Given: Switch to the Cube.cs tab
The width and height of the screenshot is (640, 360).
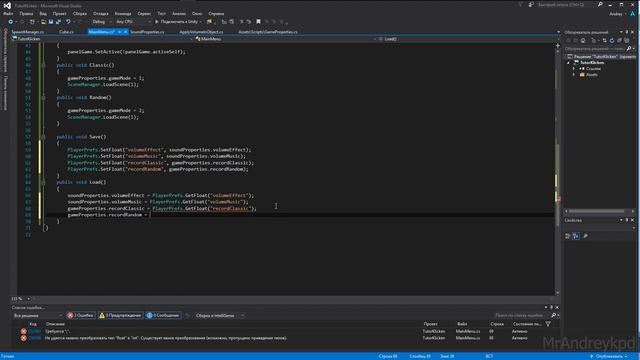Looking at the screenshot, I should click(66, 32).
